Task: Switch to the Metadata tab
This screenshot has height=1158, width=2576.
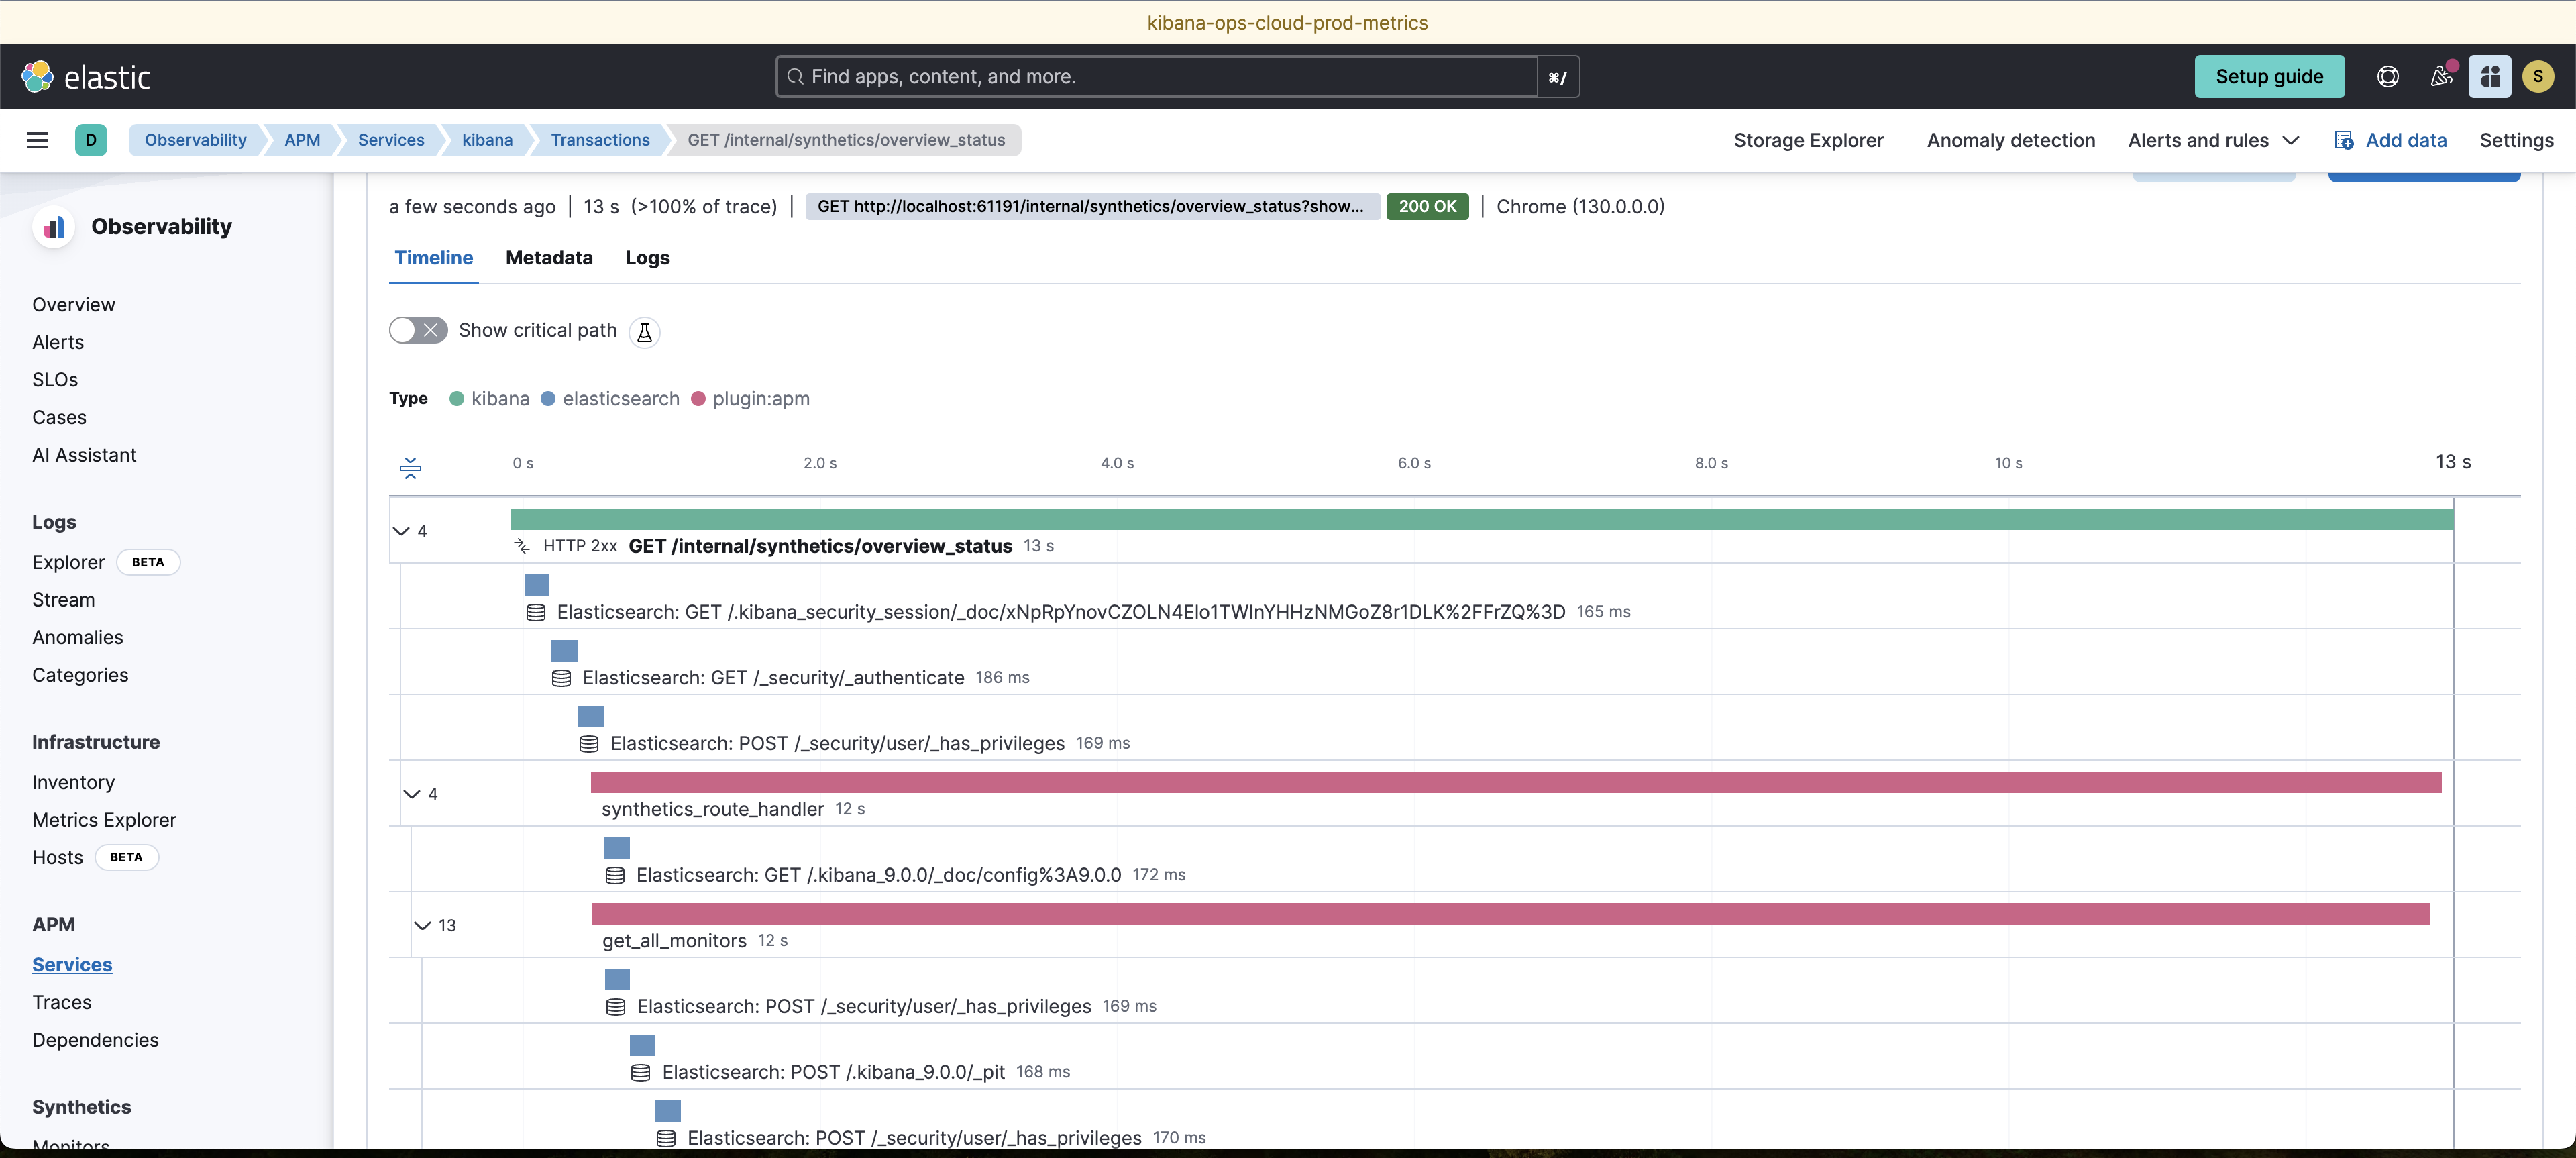Action: [x=549, y=258]
